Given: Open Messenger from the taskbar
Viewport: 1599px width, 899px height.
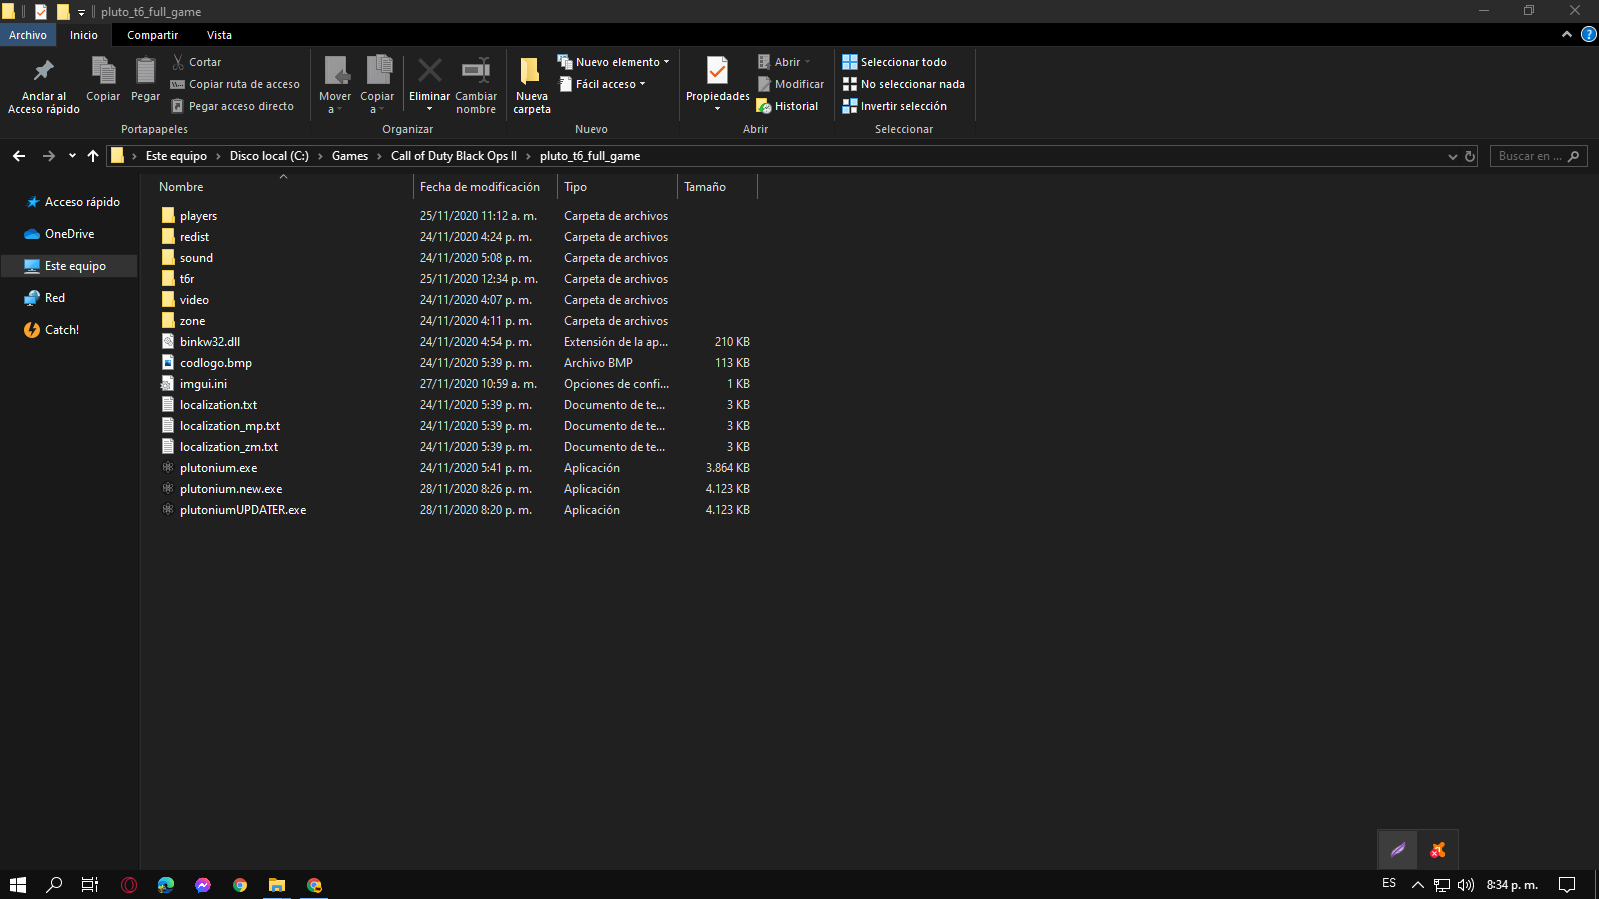Looking at the screenshot, I should pos(203,885).
